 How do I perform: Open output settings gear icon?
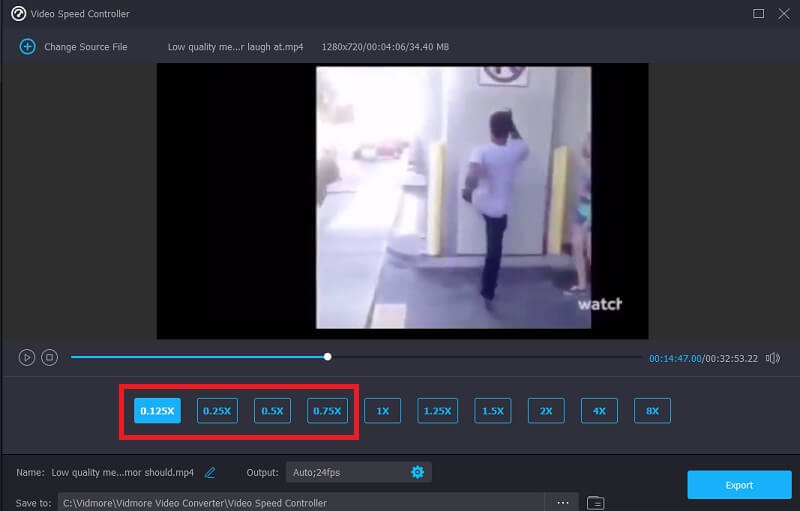pos(417,472)
